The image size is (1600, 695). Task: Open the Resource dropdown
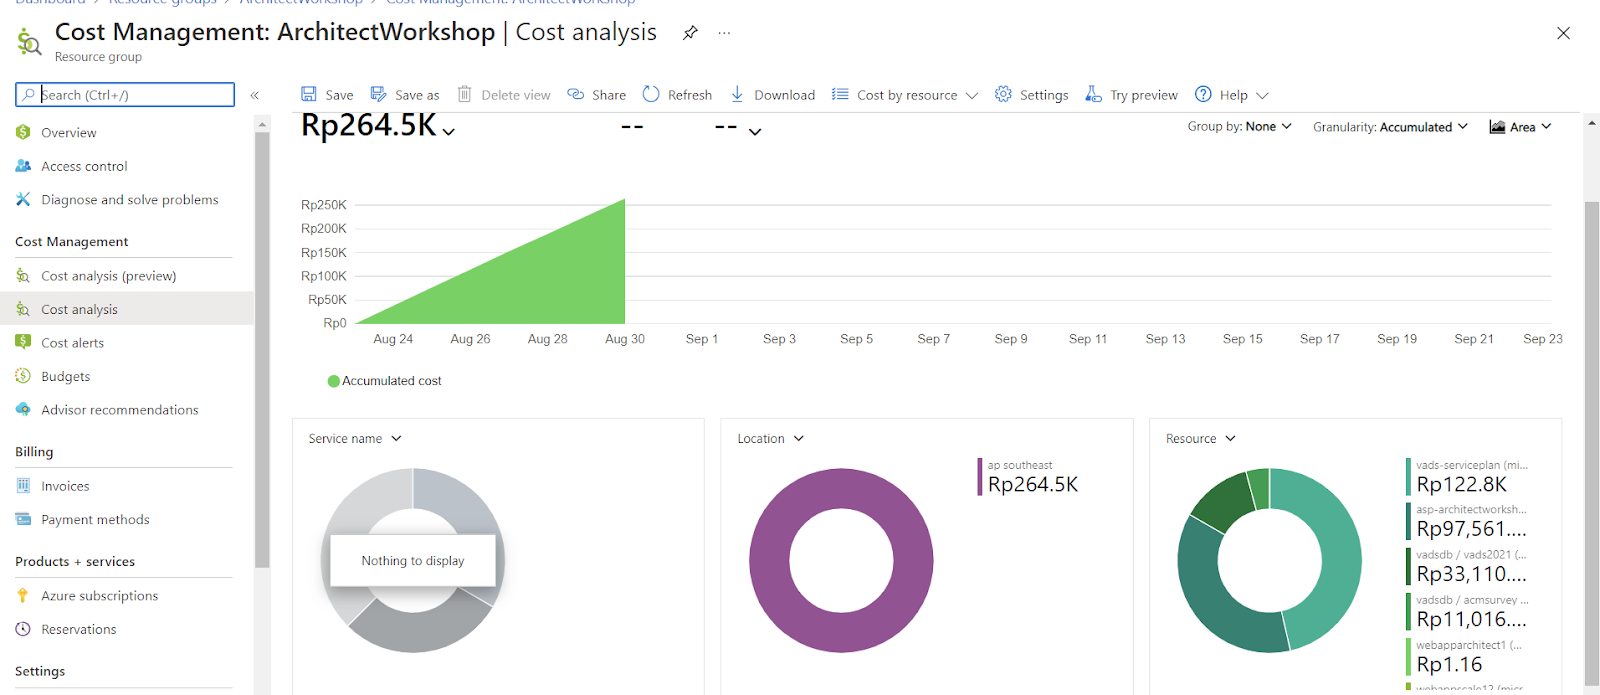click(x=1201, y=439)
